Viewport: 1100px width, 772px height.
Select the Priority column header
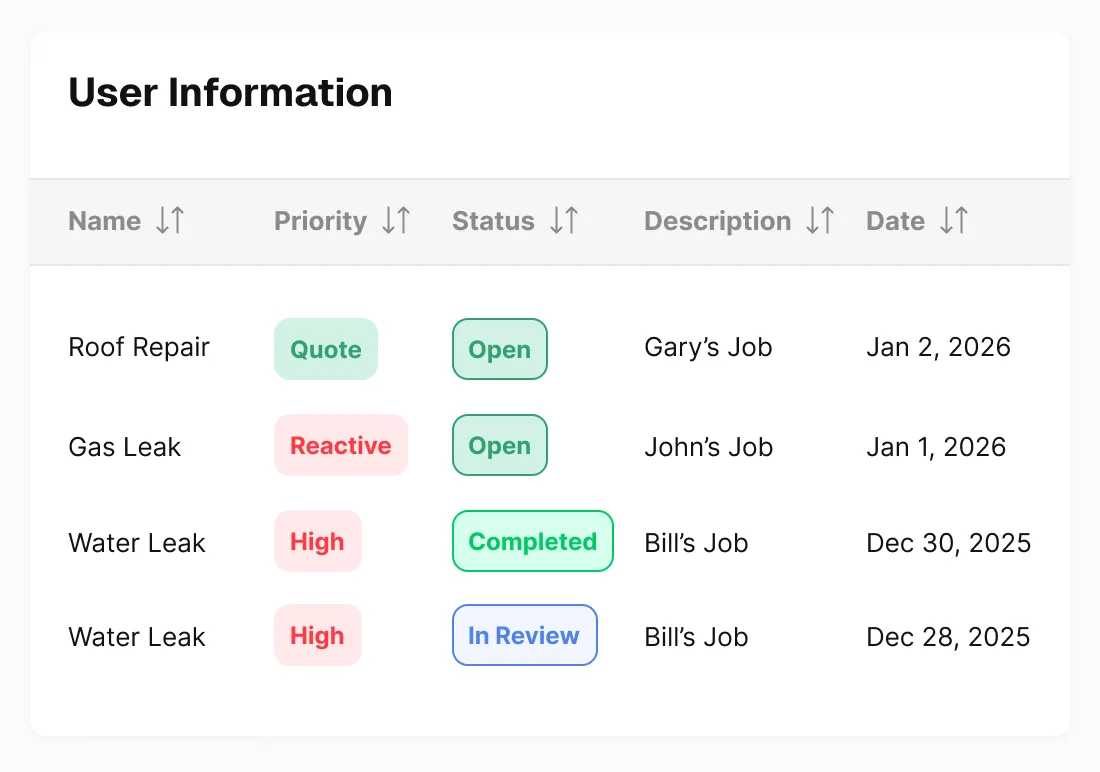(x=320, y=221)
